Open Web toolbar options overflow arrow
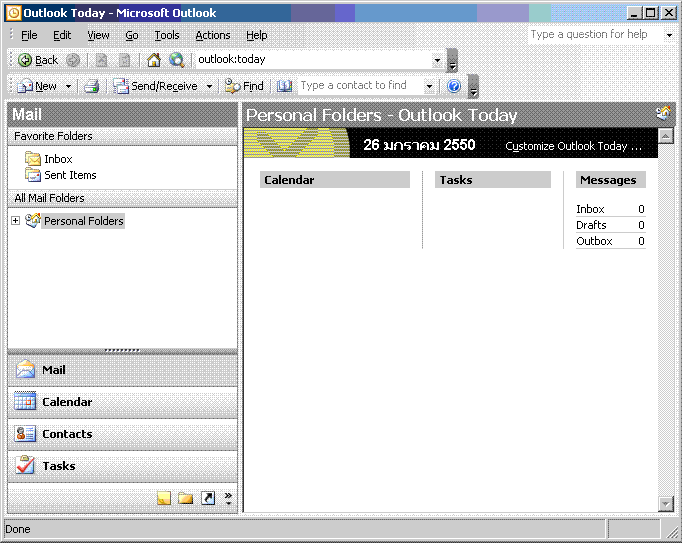Viewport: 682px width, 543px height. [452, 60]
